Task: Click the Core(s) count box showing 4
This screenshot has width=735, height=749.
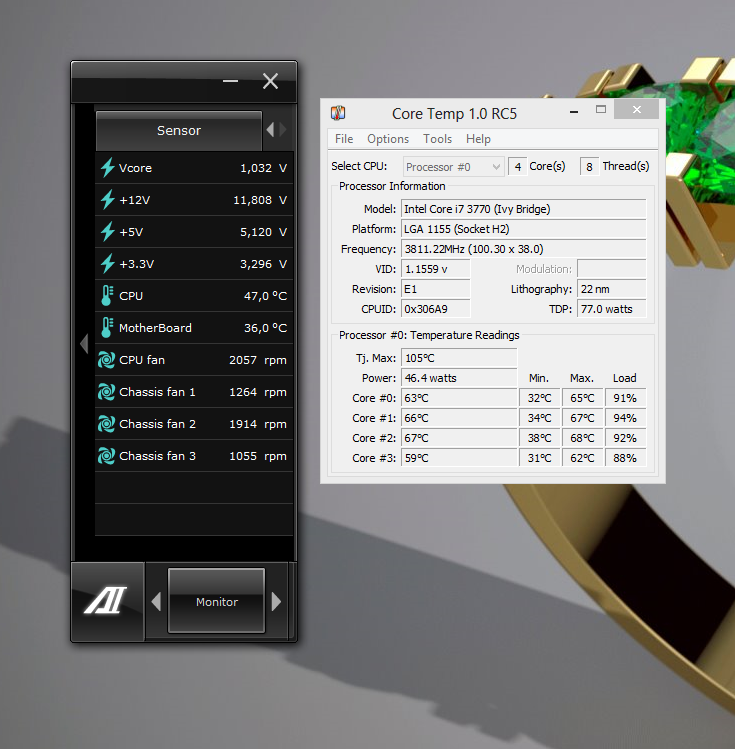Action: [518, 167]
